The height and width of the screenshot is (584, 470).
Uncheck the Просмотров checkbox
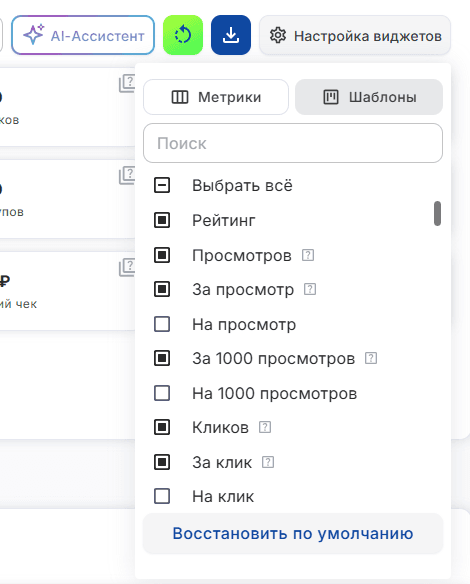coord(162,255)
